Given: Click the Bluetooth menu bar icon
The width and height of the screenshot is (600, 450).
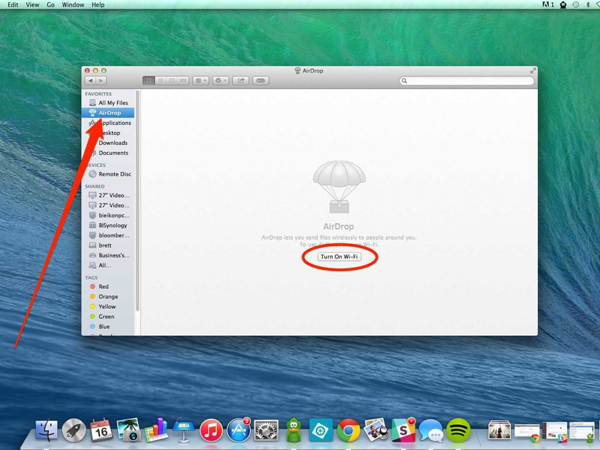Looking at the screenshot, I should click(588, 5).
